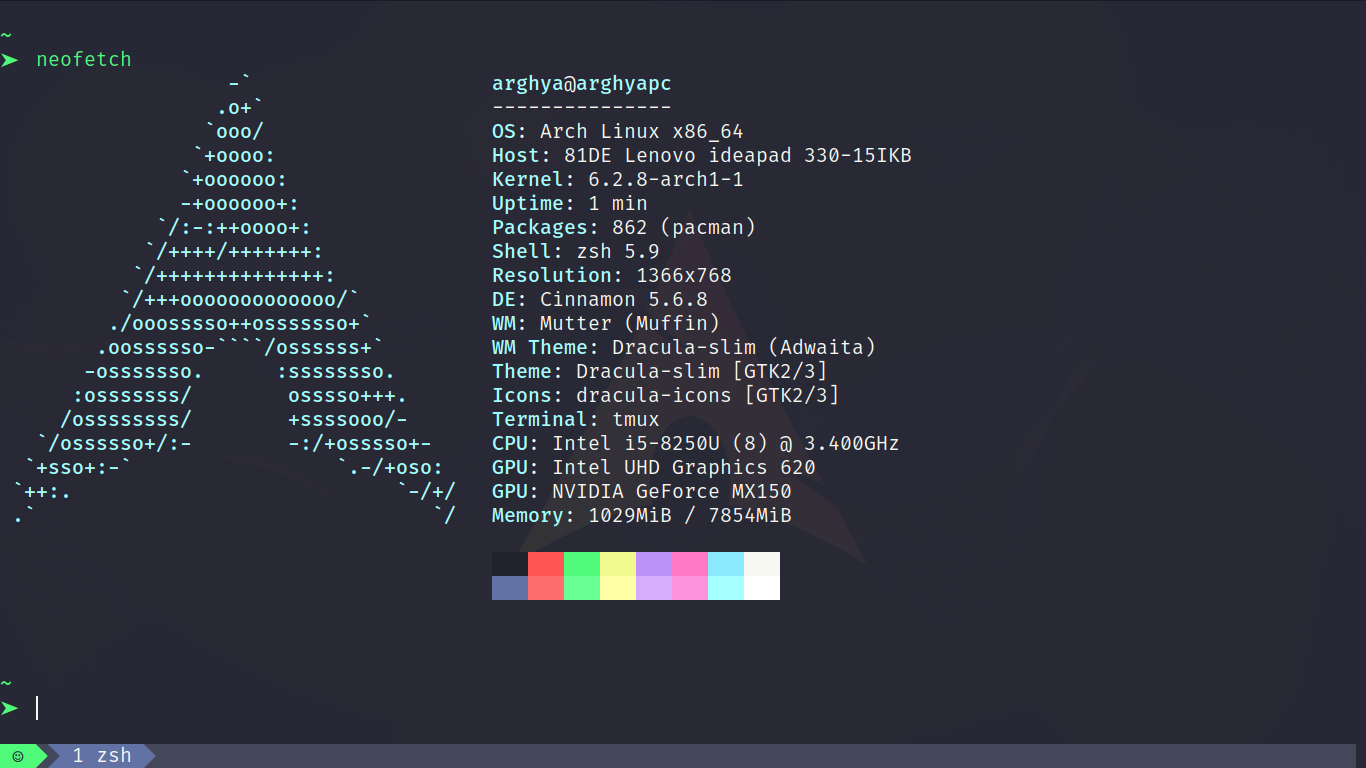The image size is (1366, 768).
Task: Click the Shell: zsh 5.9 info line
Action: (x=575, y=251)
